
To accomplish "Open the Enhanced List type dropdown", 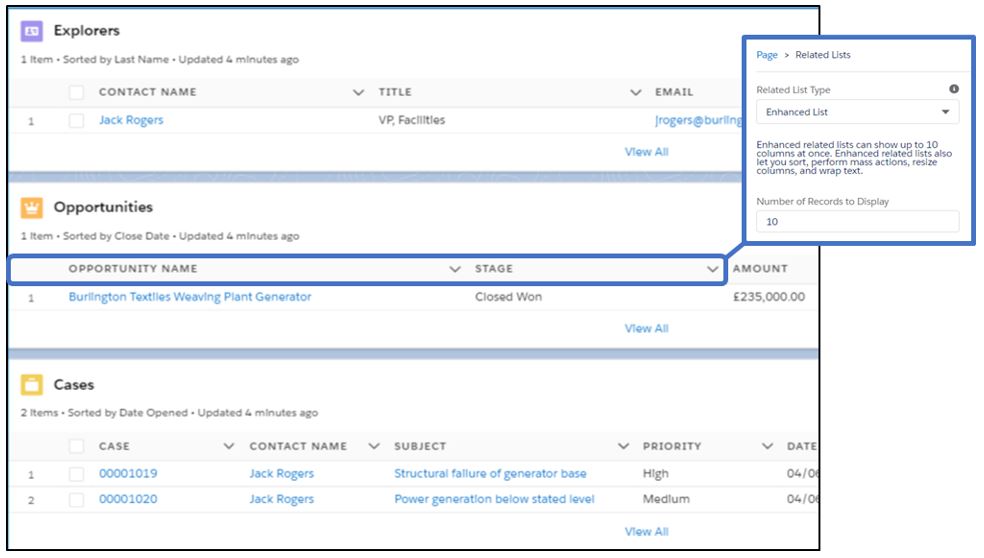I will tap(857, 112).
